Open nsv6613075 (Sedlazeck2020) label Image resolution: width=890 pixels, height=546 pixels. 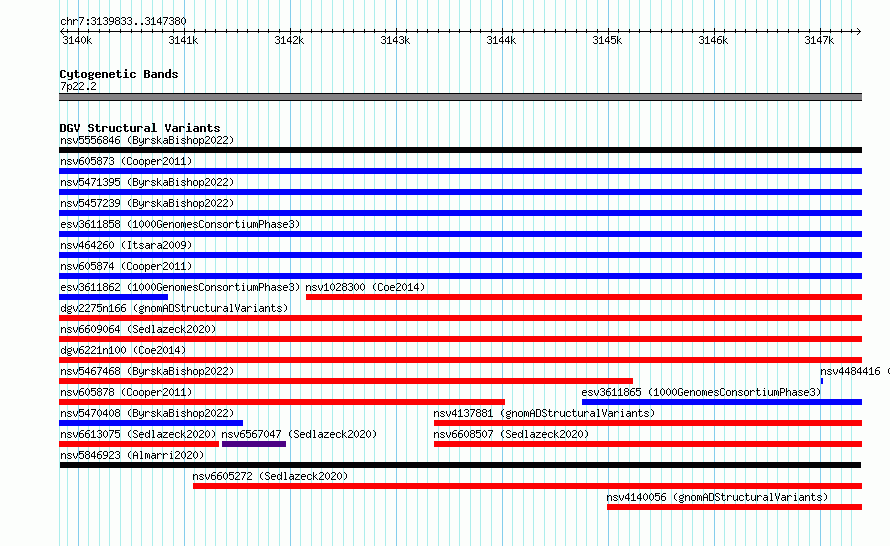(x=138, y=434)
